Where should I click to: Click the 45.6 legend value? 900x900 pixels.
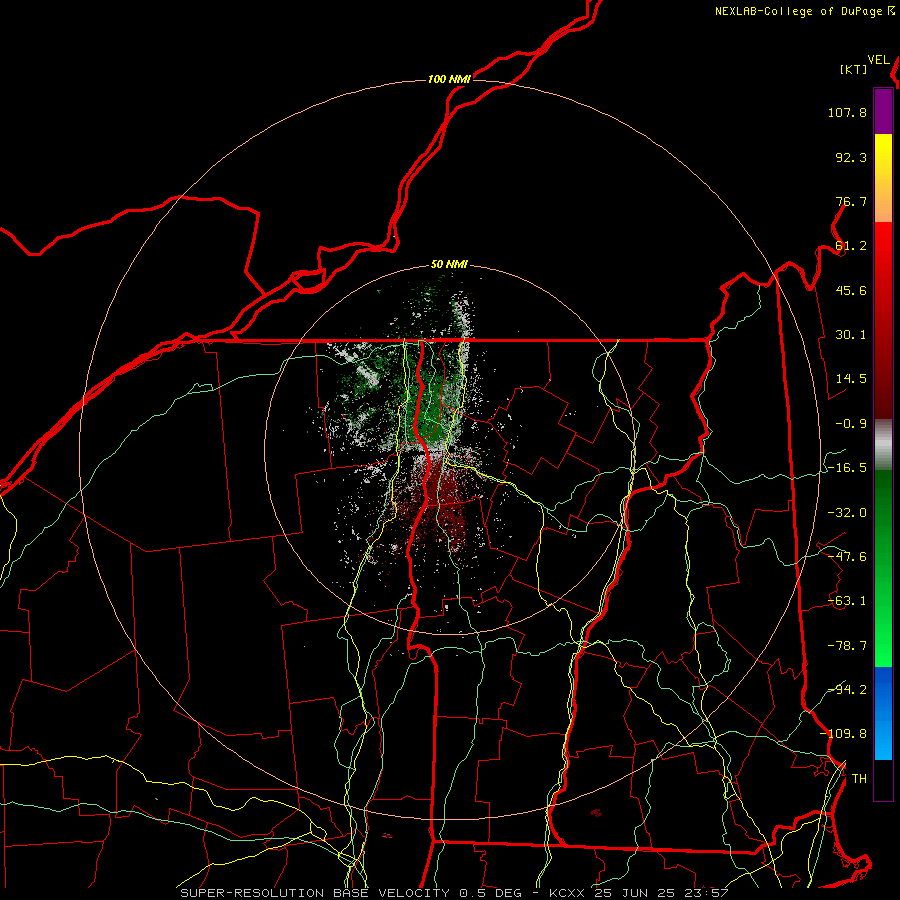click(x=851, y=290)
